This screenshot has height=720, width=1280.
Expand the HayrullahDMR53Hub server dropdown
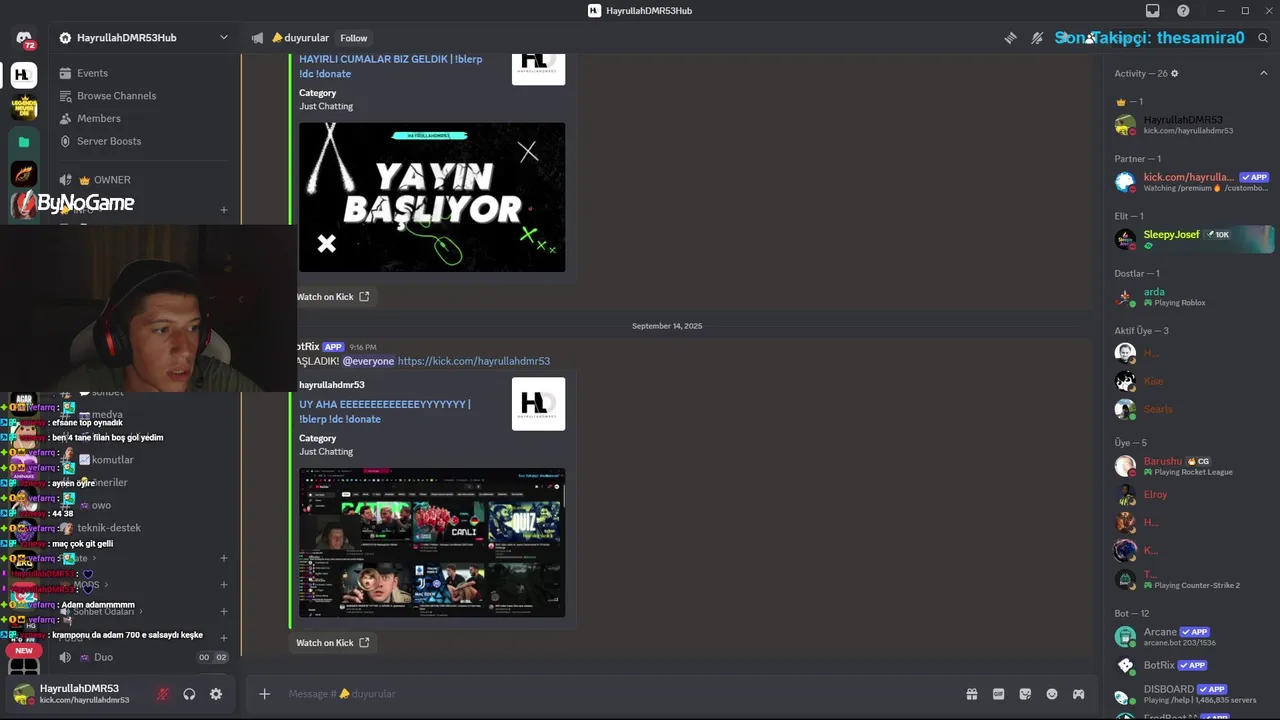pyautogui.click(x=224, y=38)
